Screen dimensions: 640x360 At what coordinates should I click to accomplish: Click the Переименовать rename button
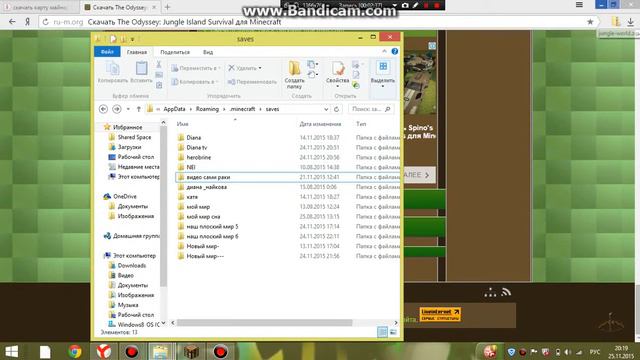click(252, 82)
